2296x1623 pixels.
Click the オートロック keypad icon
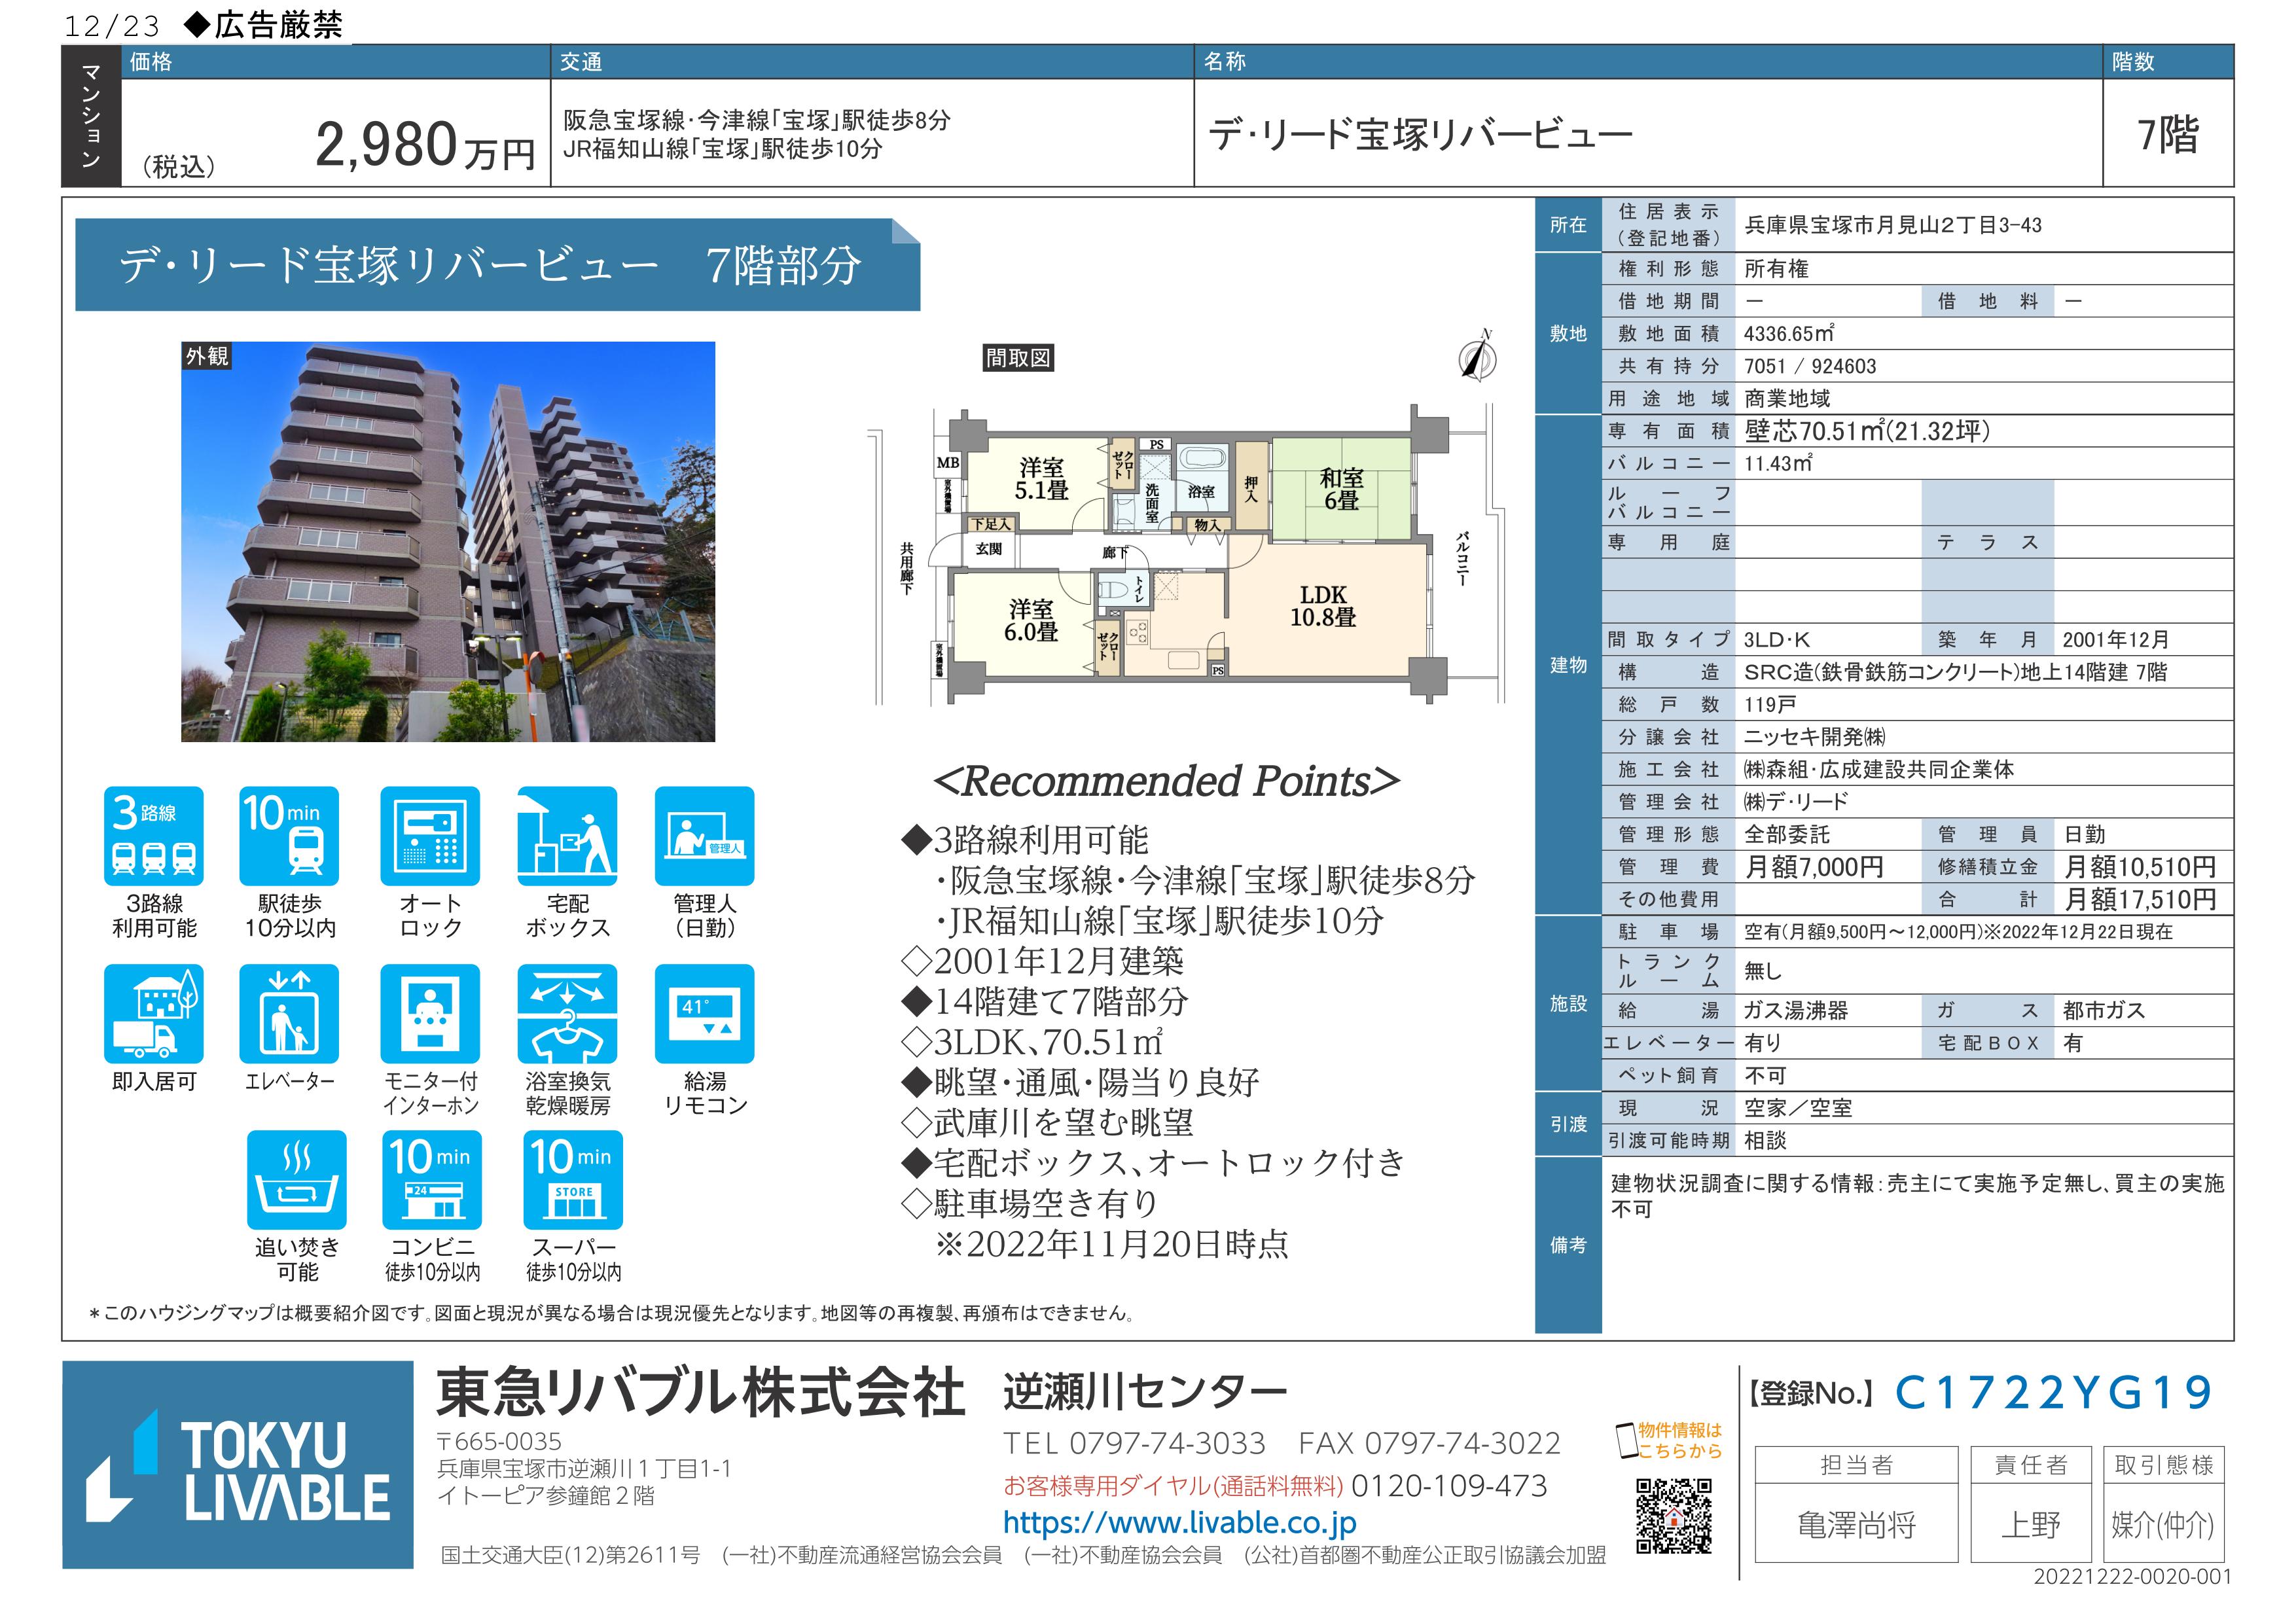point(430,835)
